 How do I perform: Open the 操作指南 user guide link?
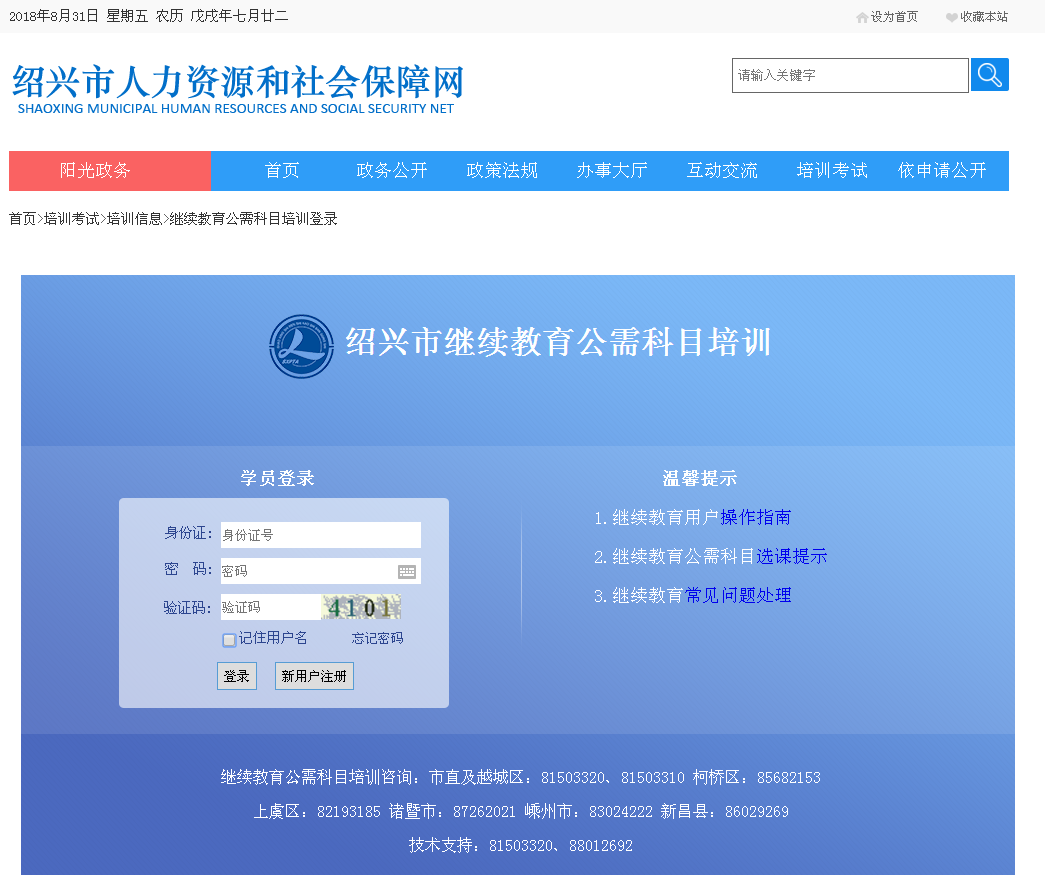pos(755,518)
